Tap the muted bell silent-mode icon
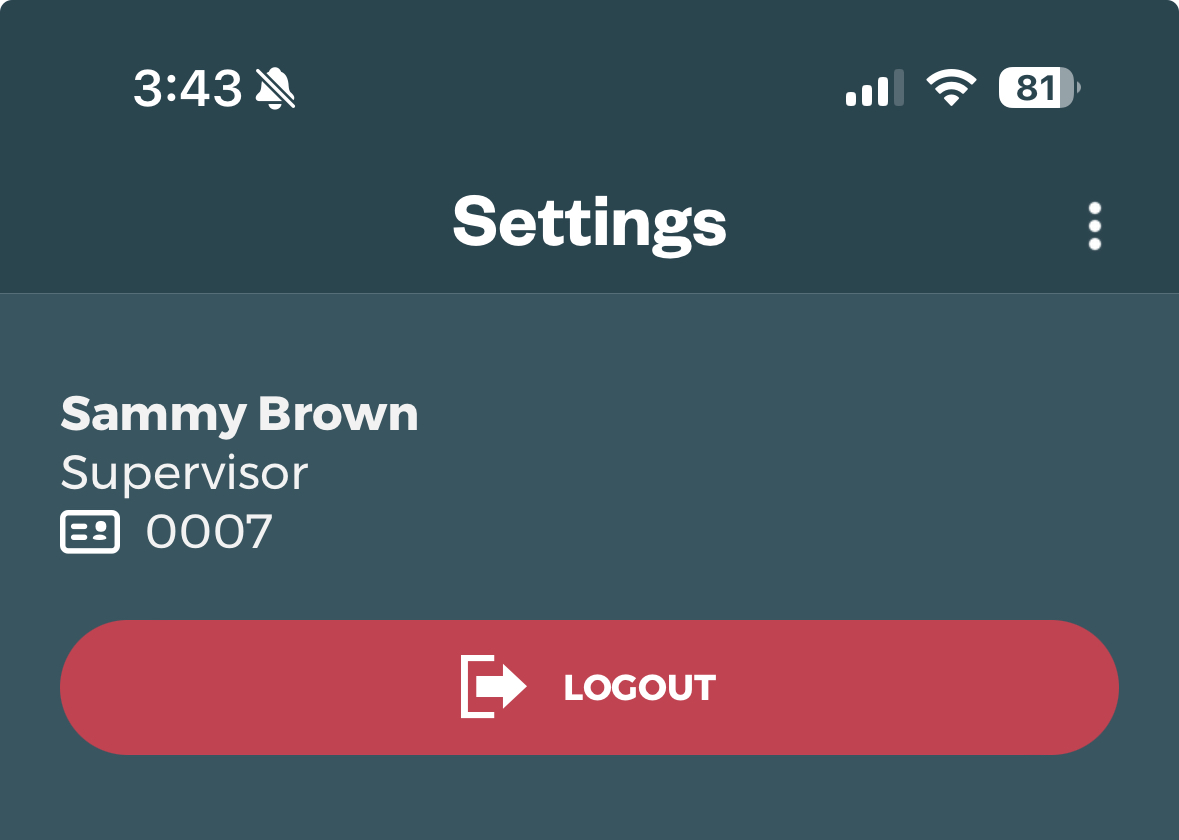Viewport: 1179px width, 840px height. click(x=275, y=89)
